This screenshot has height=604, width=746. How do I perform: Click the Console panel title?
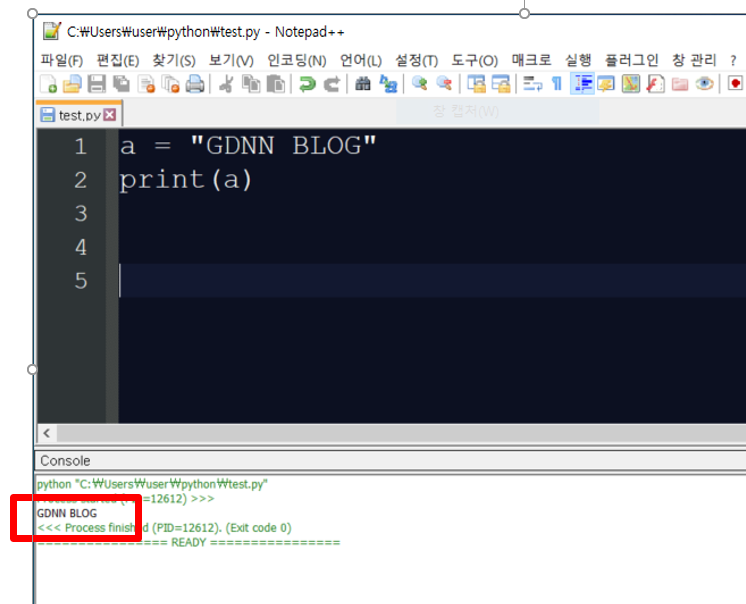pyautogui.click(x=65, y=461)
